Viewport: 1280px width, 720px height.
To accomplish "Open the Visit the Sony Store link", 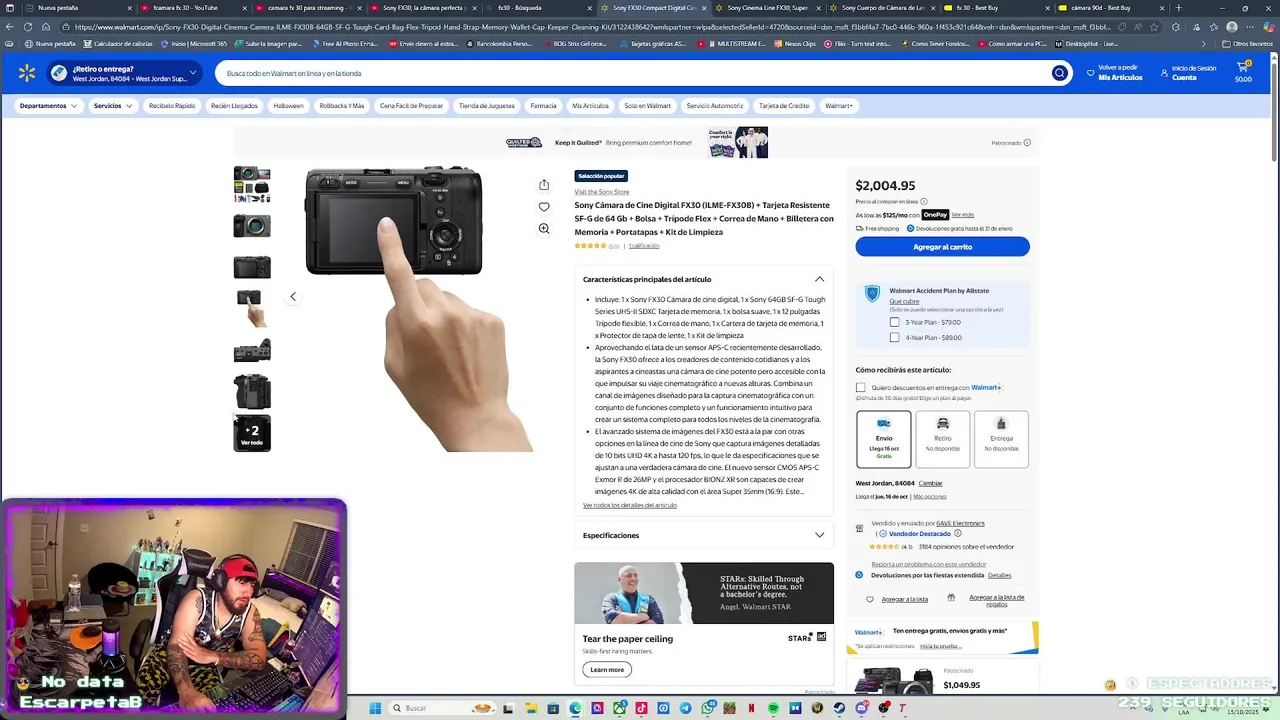I will click(x=602, y=192).
